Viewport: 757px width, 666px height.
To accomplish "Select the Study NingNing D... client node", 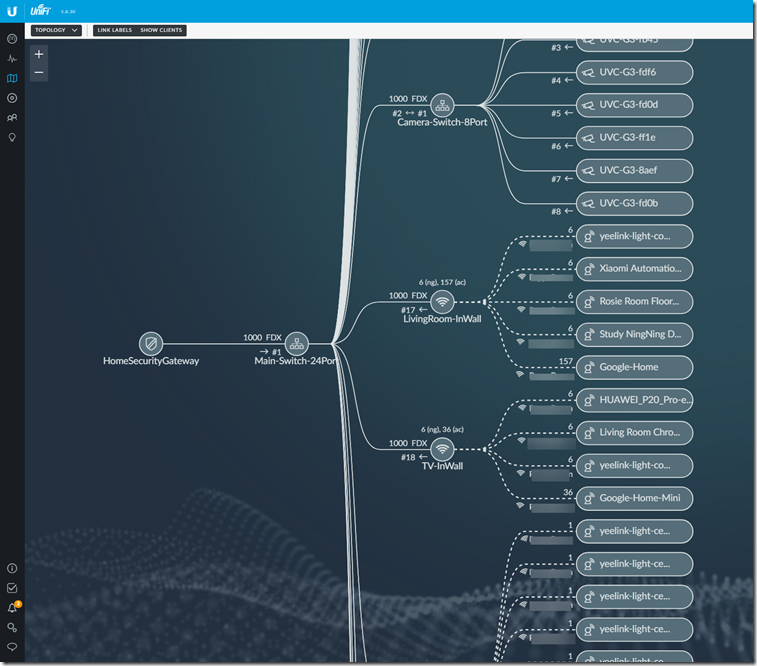I will click(x=635, y=334).
